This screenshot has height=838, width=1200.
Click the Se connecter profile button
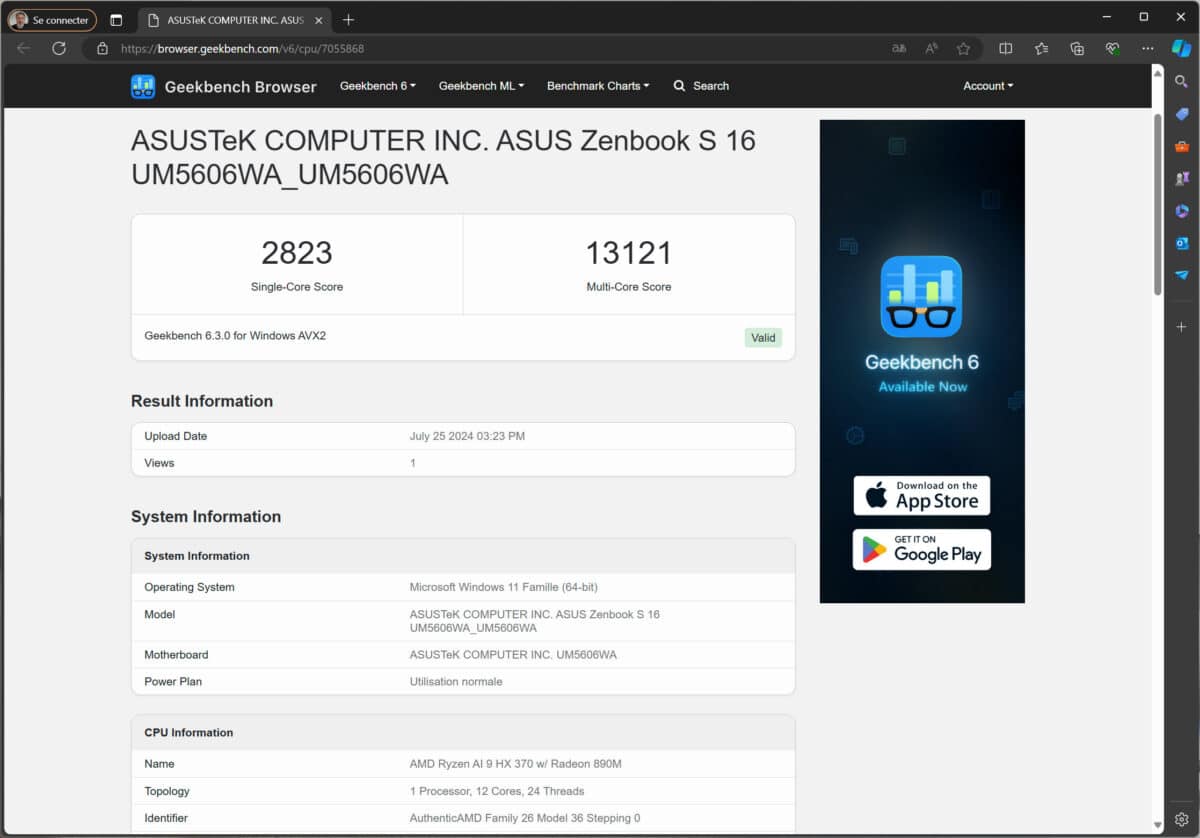pyautogui.click(x=52, y=20)
